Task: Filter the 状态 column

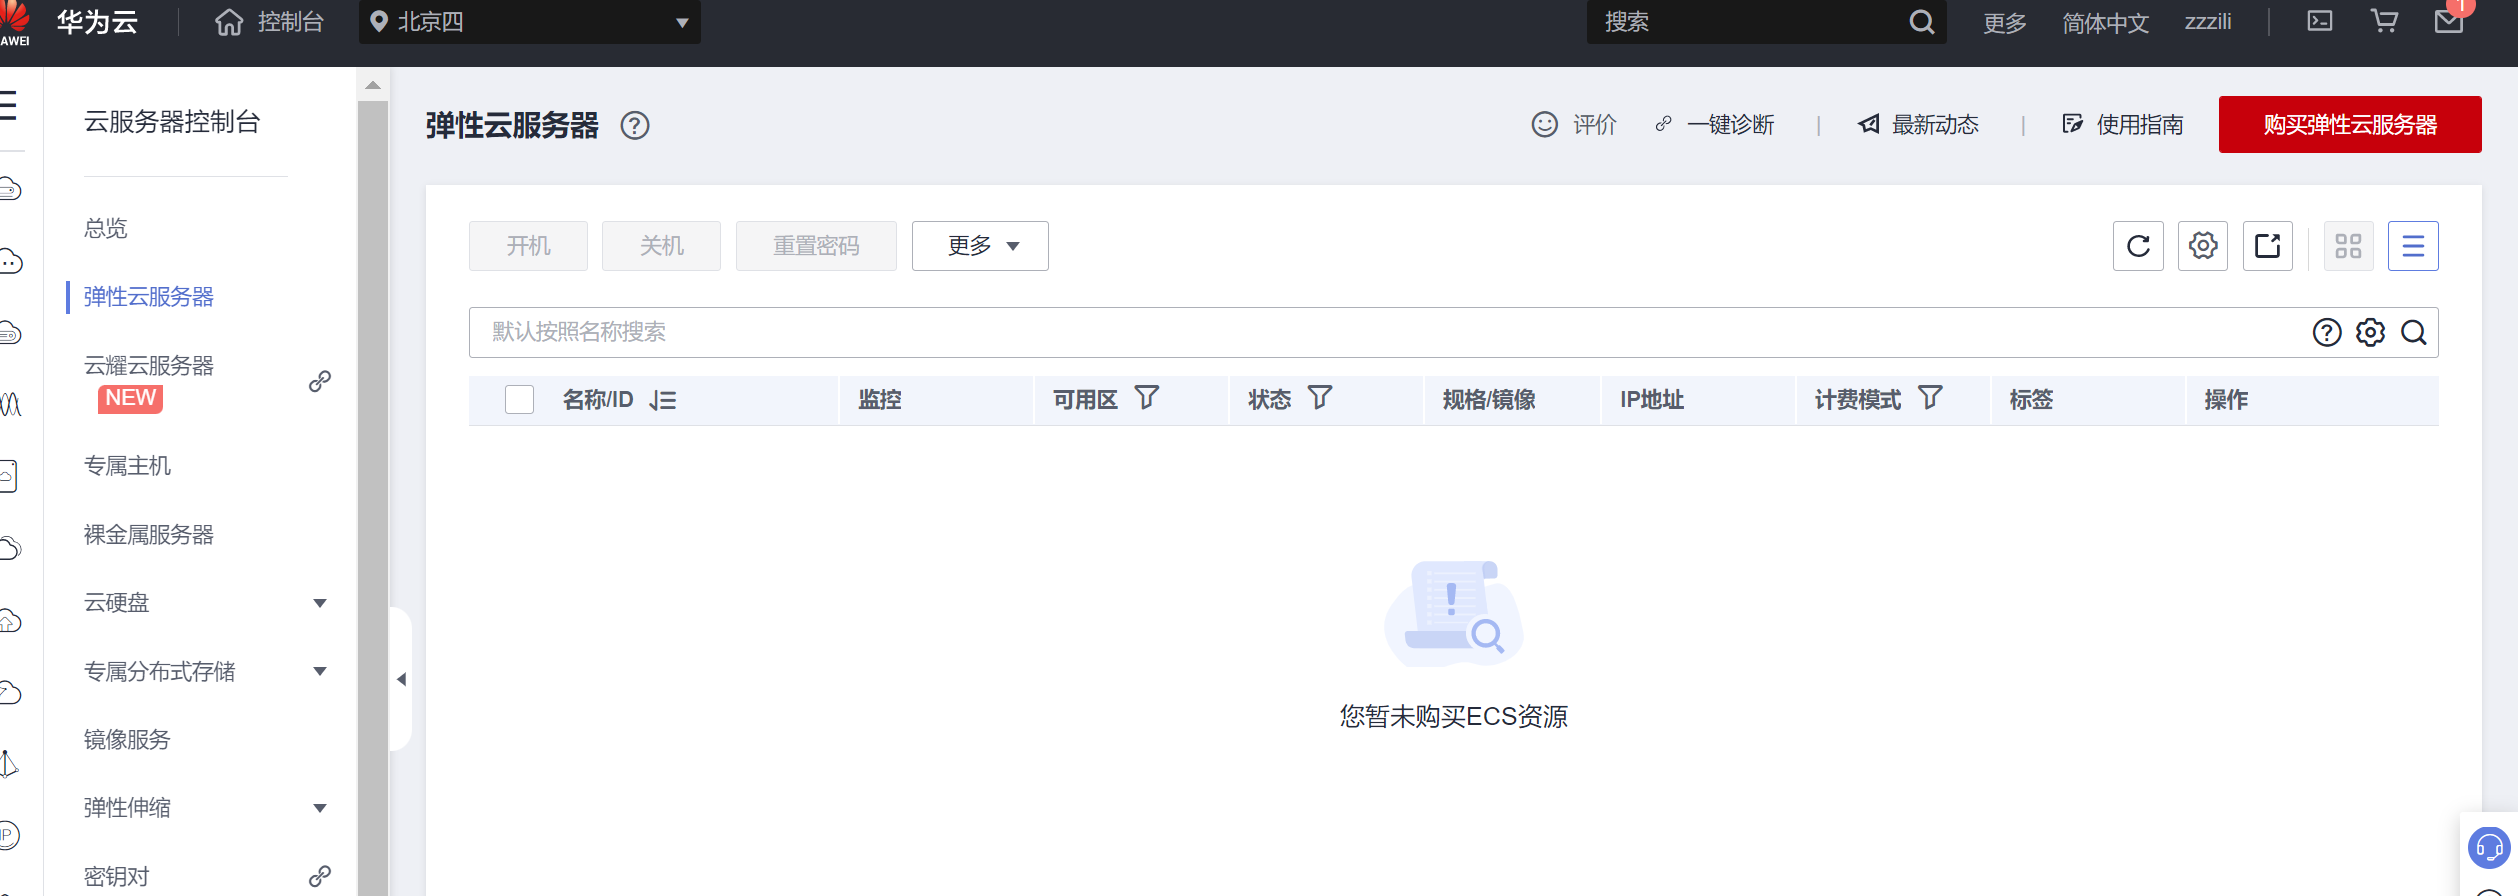Action: [x=1320, y=398]
